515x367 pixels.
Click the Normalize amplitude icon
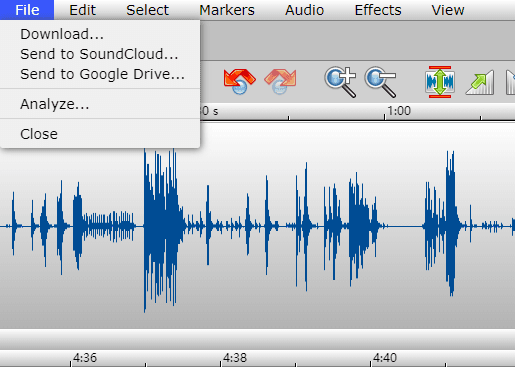point(440,82)
